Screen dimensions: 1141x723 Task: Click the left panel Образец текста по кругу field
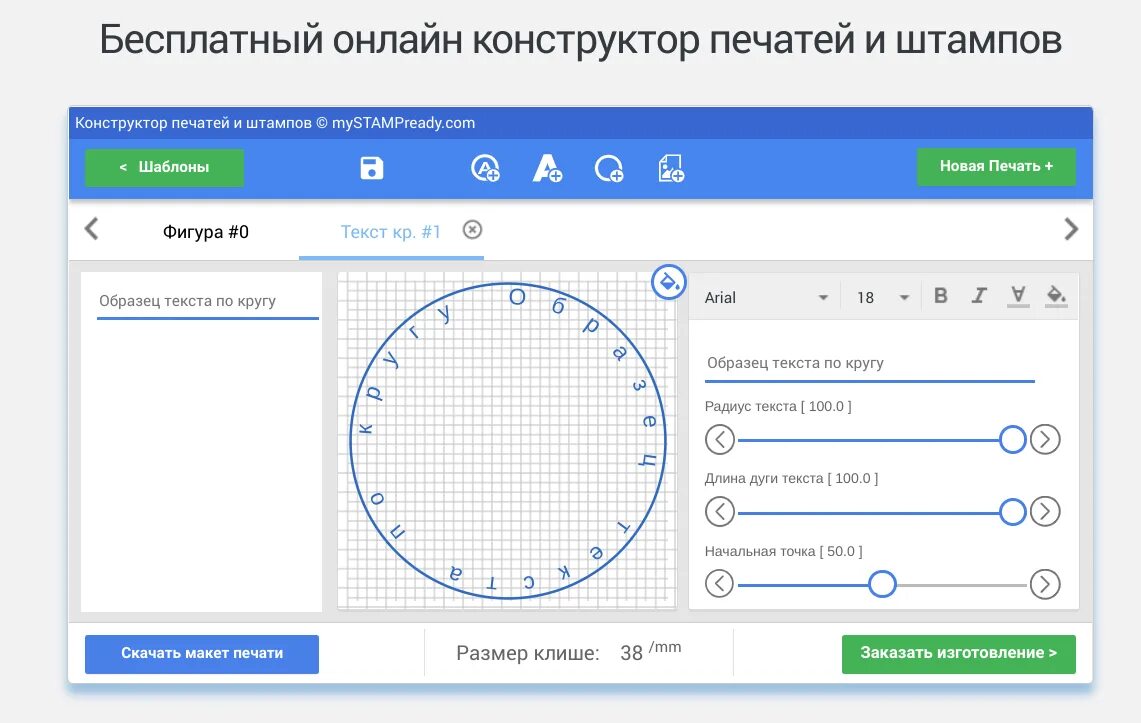coord(208,301)
